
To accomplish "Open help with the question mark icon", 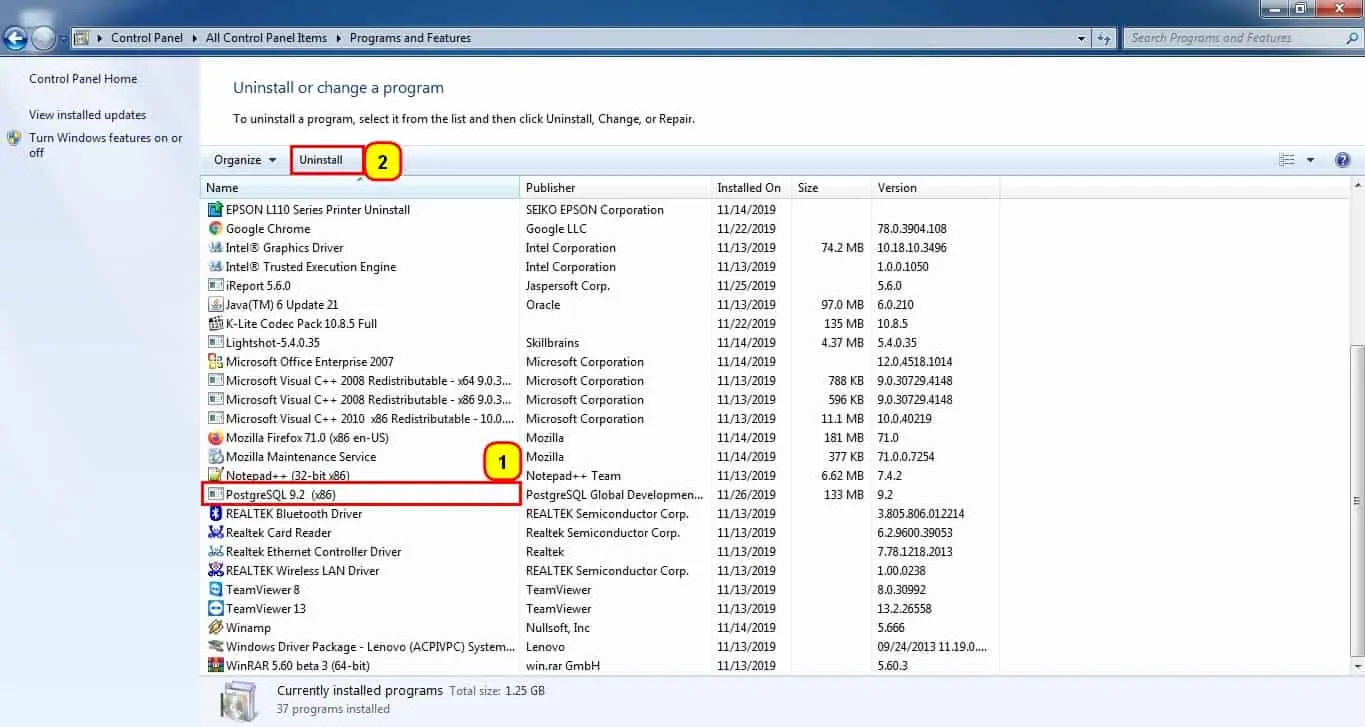I will click(x=1343, y=160).
